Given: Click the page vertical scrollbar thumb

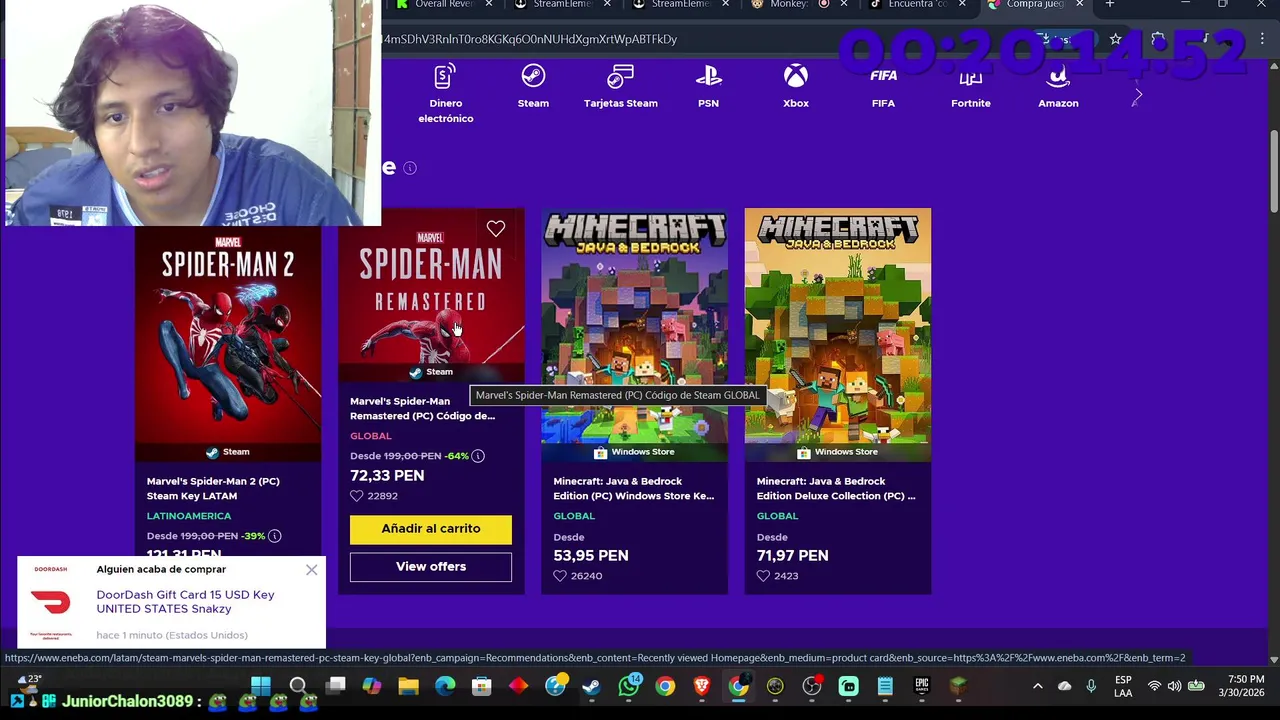Looking at the screenshot, I should coord(1274,170).
